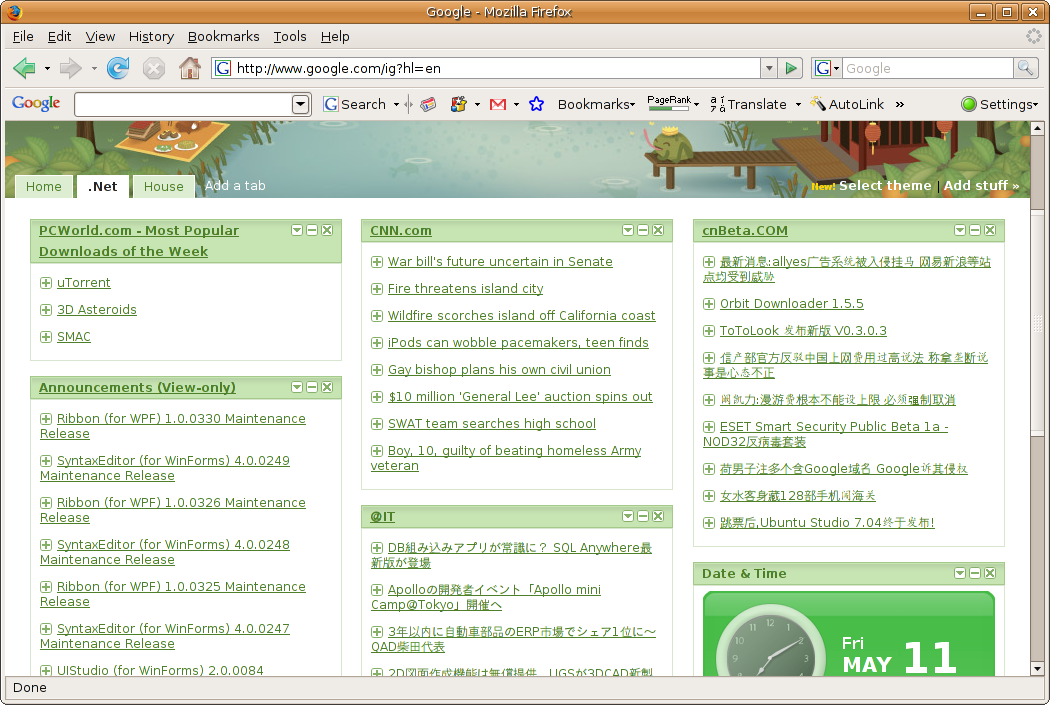Expand the 3D Asteroids item plus icon
The image size is (1050, 705).
46,309
